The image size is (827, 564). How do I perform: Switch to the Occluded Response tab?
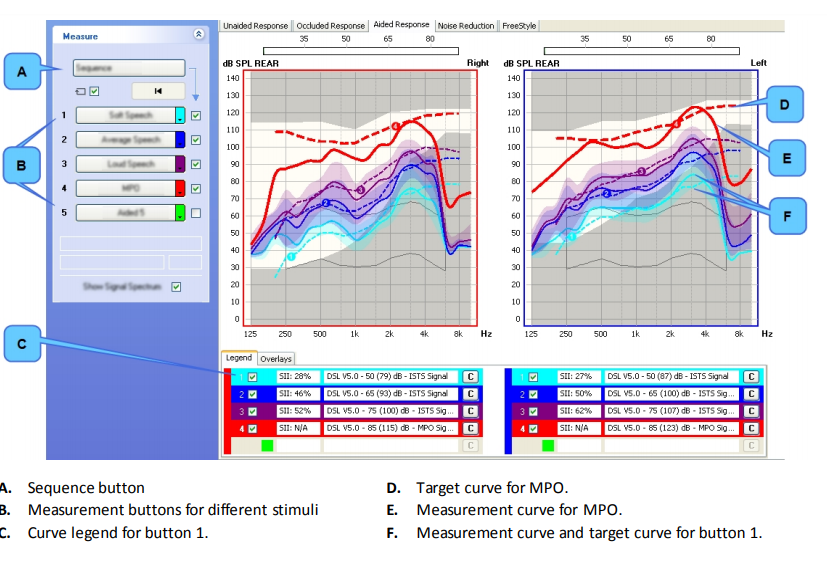click(x=330, y=26)
